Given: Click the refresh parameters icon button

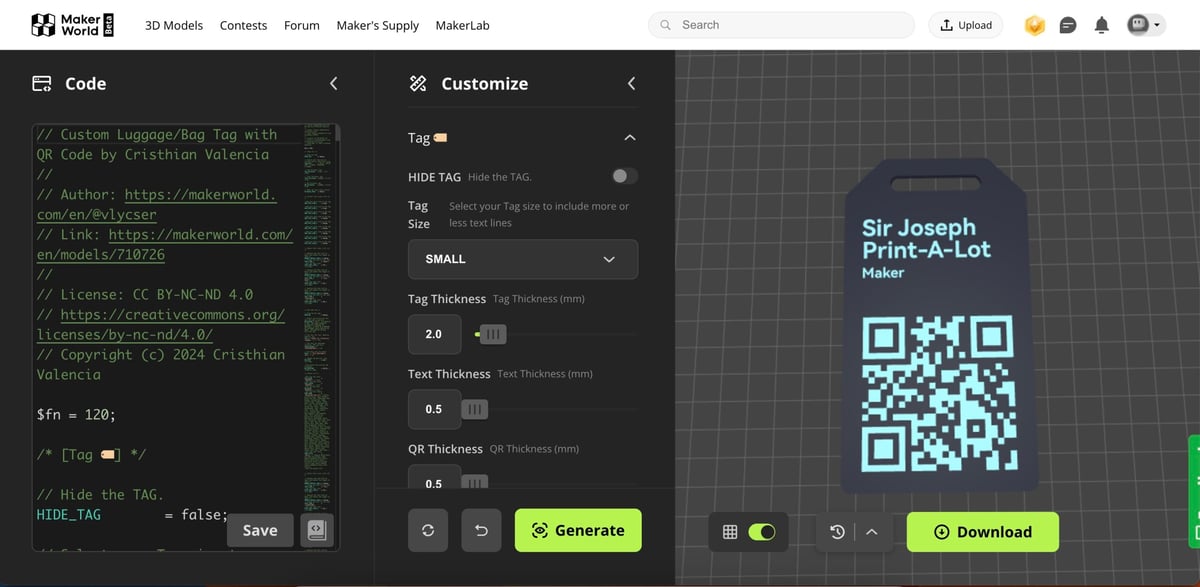Looking at the screenshot, I should pyautogui.click(x=428, y=531).
